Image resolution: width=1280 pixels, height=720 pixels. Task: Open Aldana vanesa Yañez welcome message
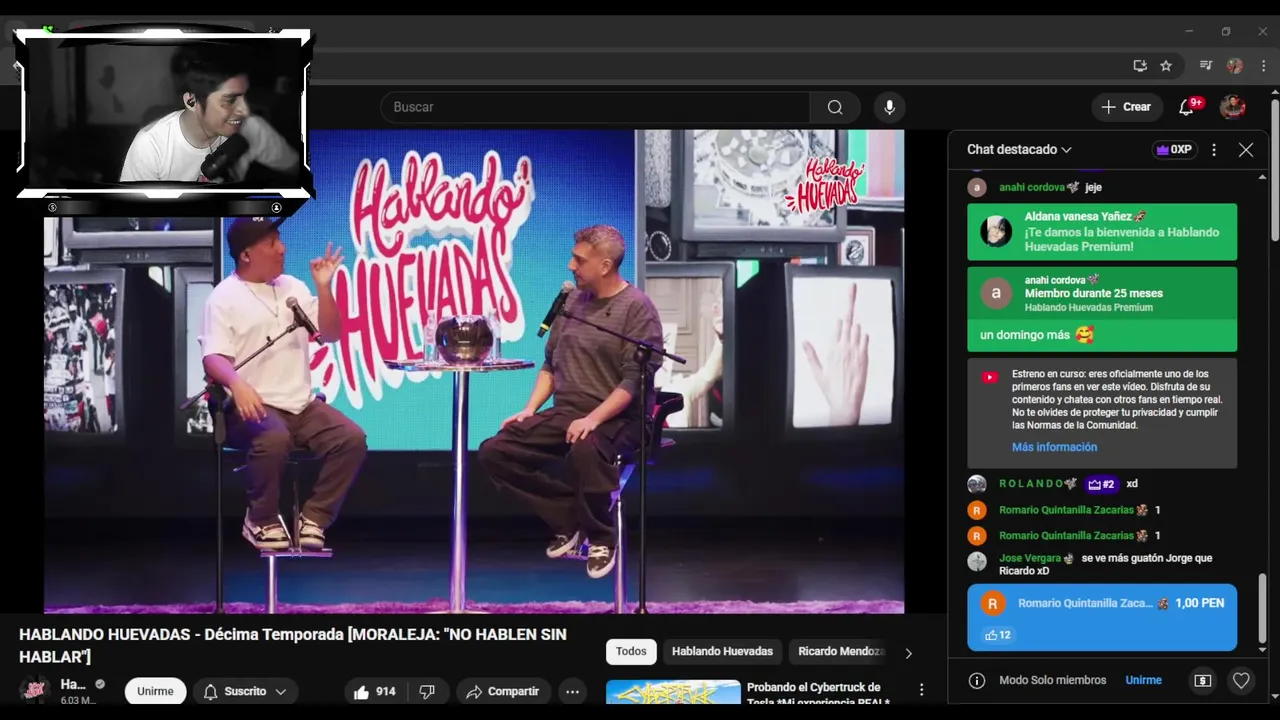click(1102, 232)
